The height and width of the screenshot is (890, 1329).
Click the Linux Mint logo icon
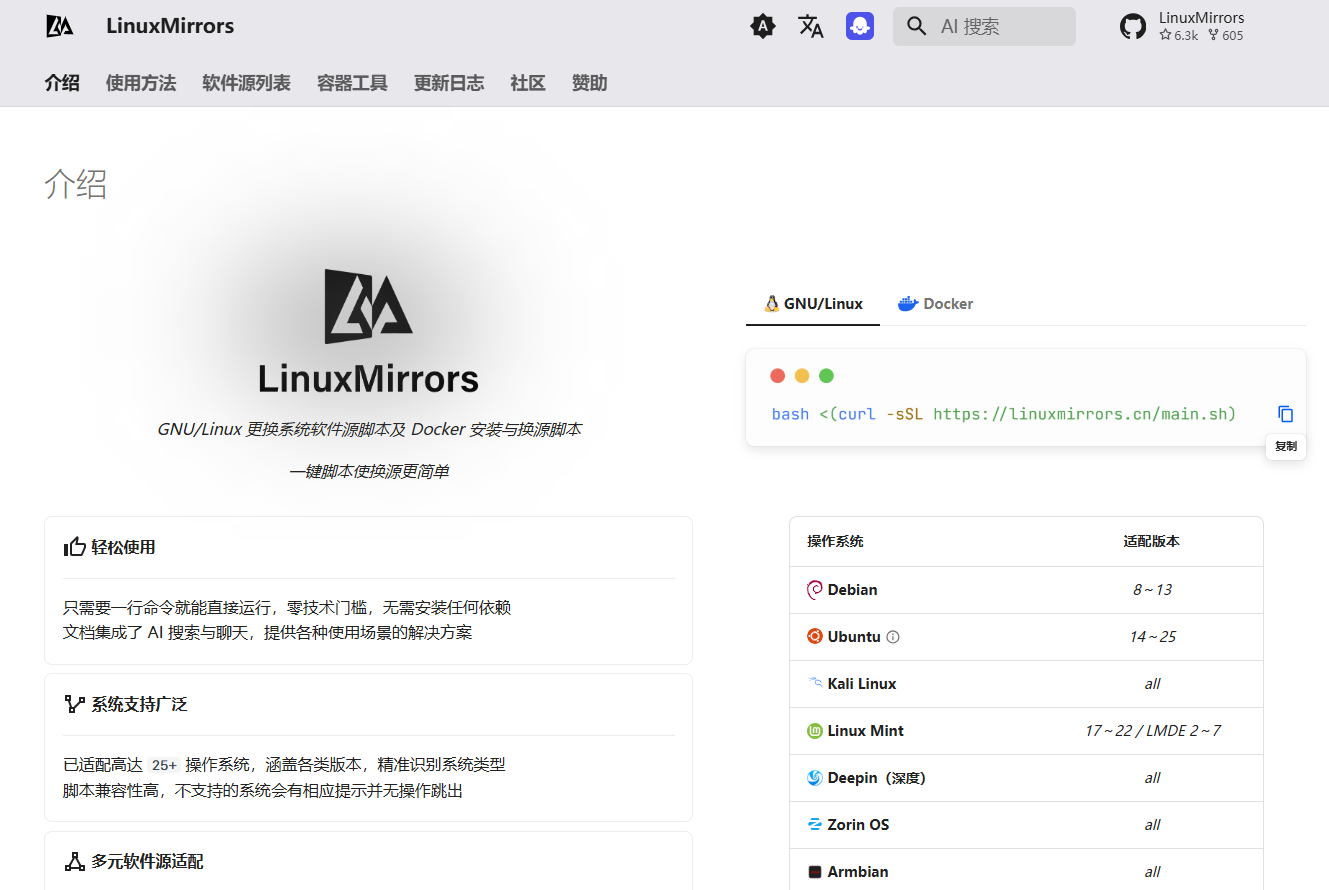tap(815, 731)
